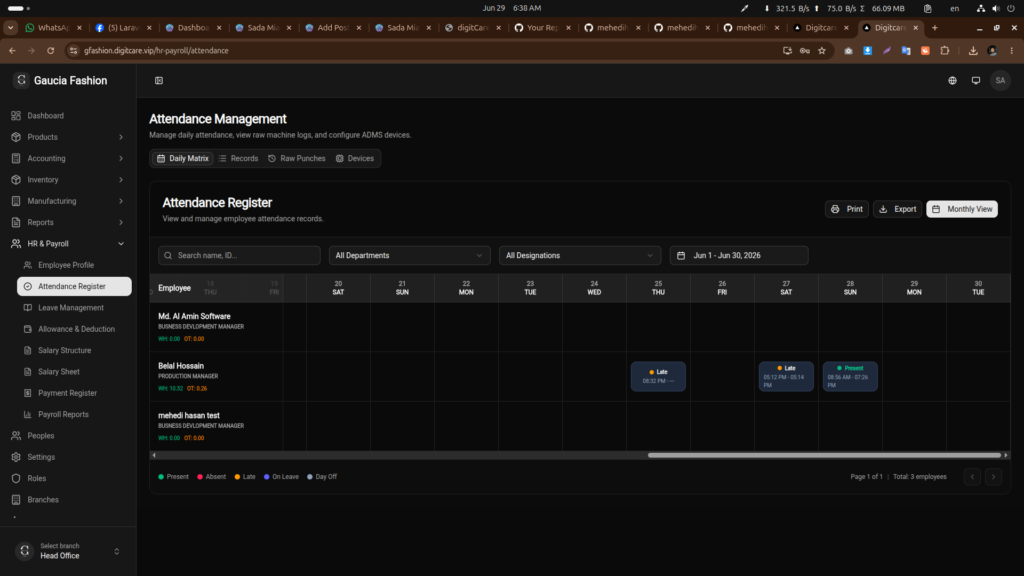Open the system power menu icon

click(x=1011, y=8)
